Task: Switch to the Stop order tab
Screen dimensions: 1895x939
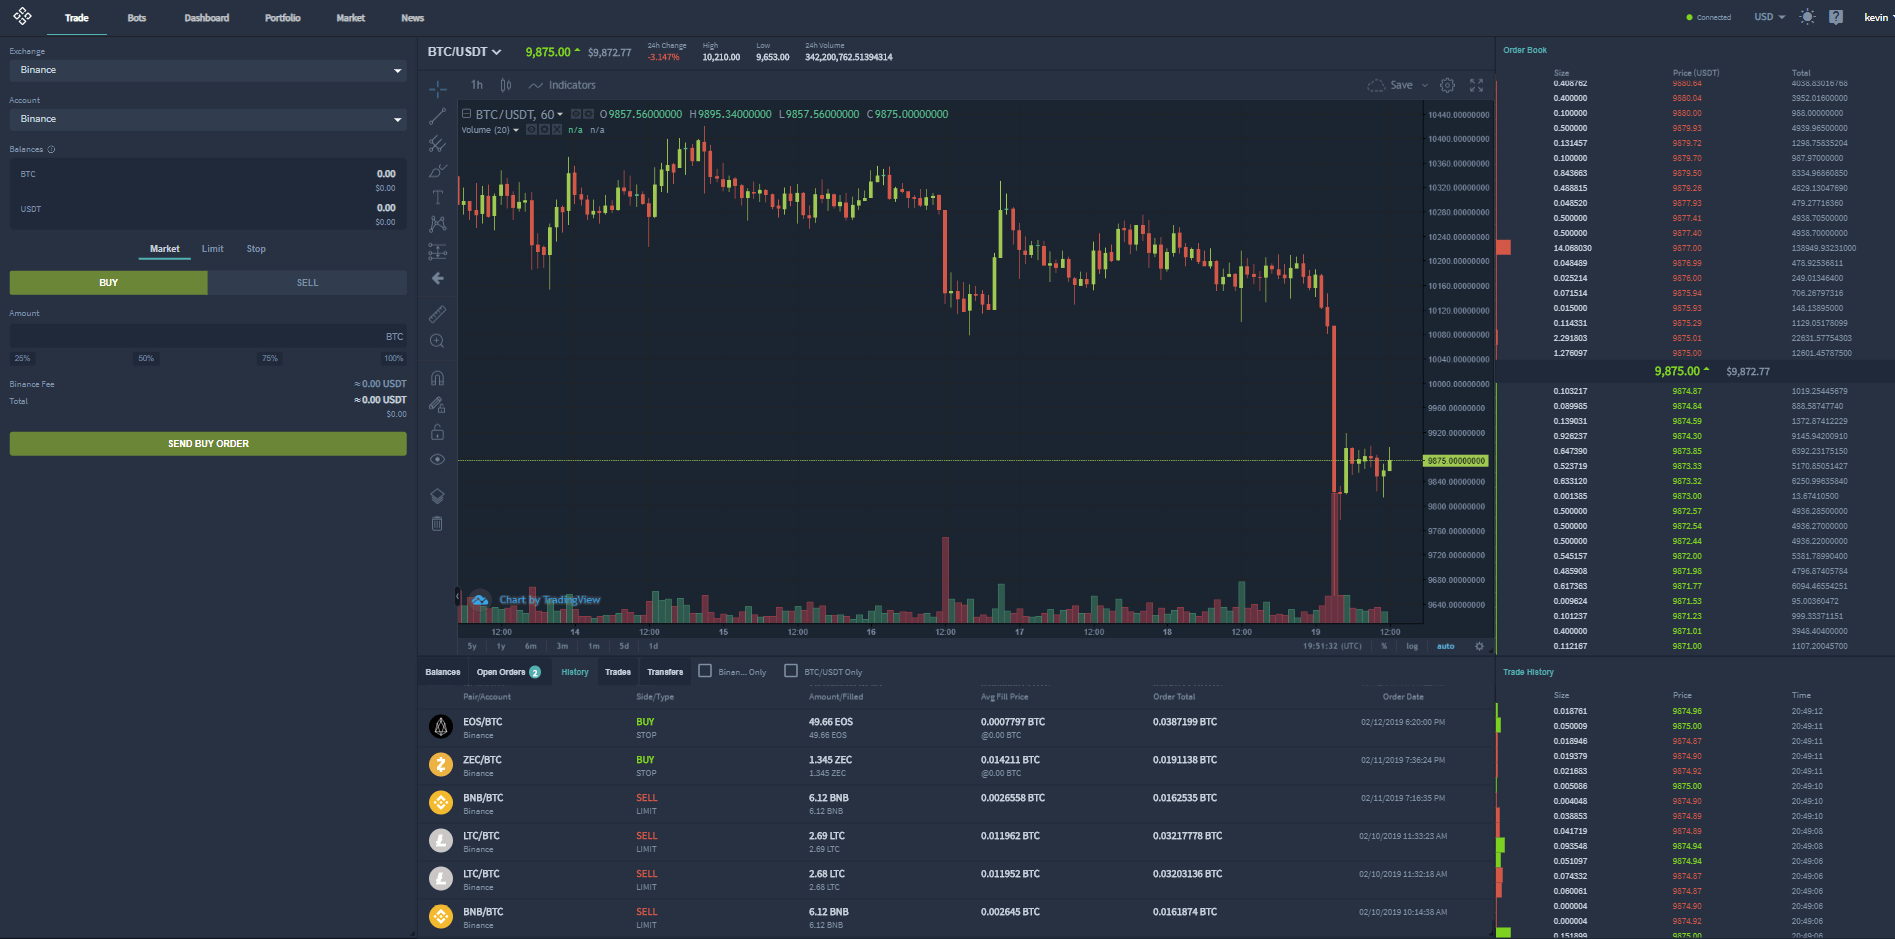Action: (256, 249)
